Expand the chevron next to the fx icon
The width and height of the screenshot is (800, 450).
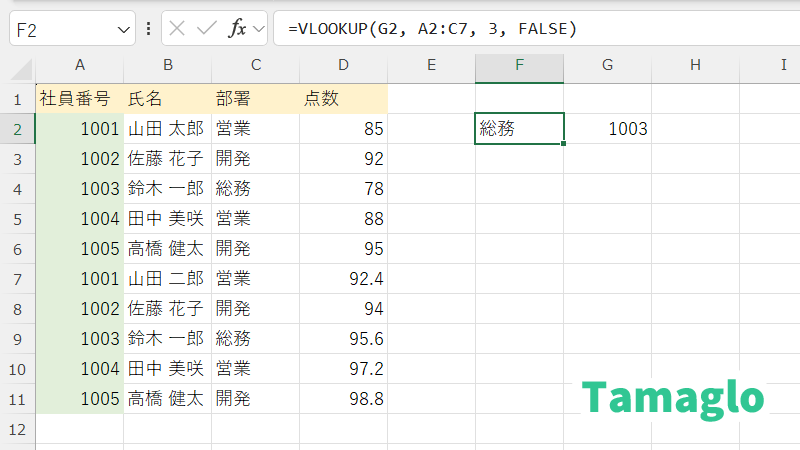[259, 29]
